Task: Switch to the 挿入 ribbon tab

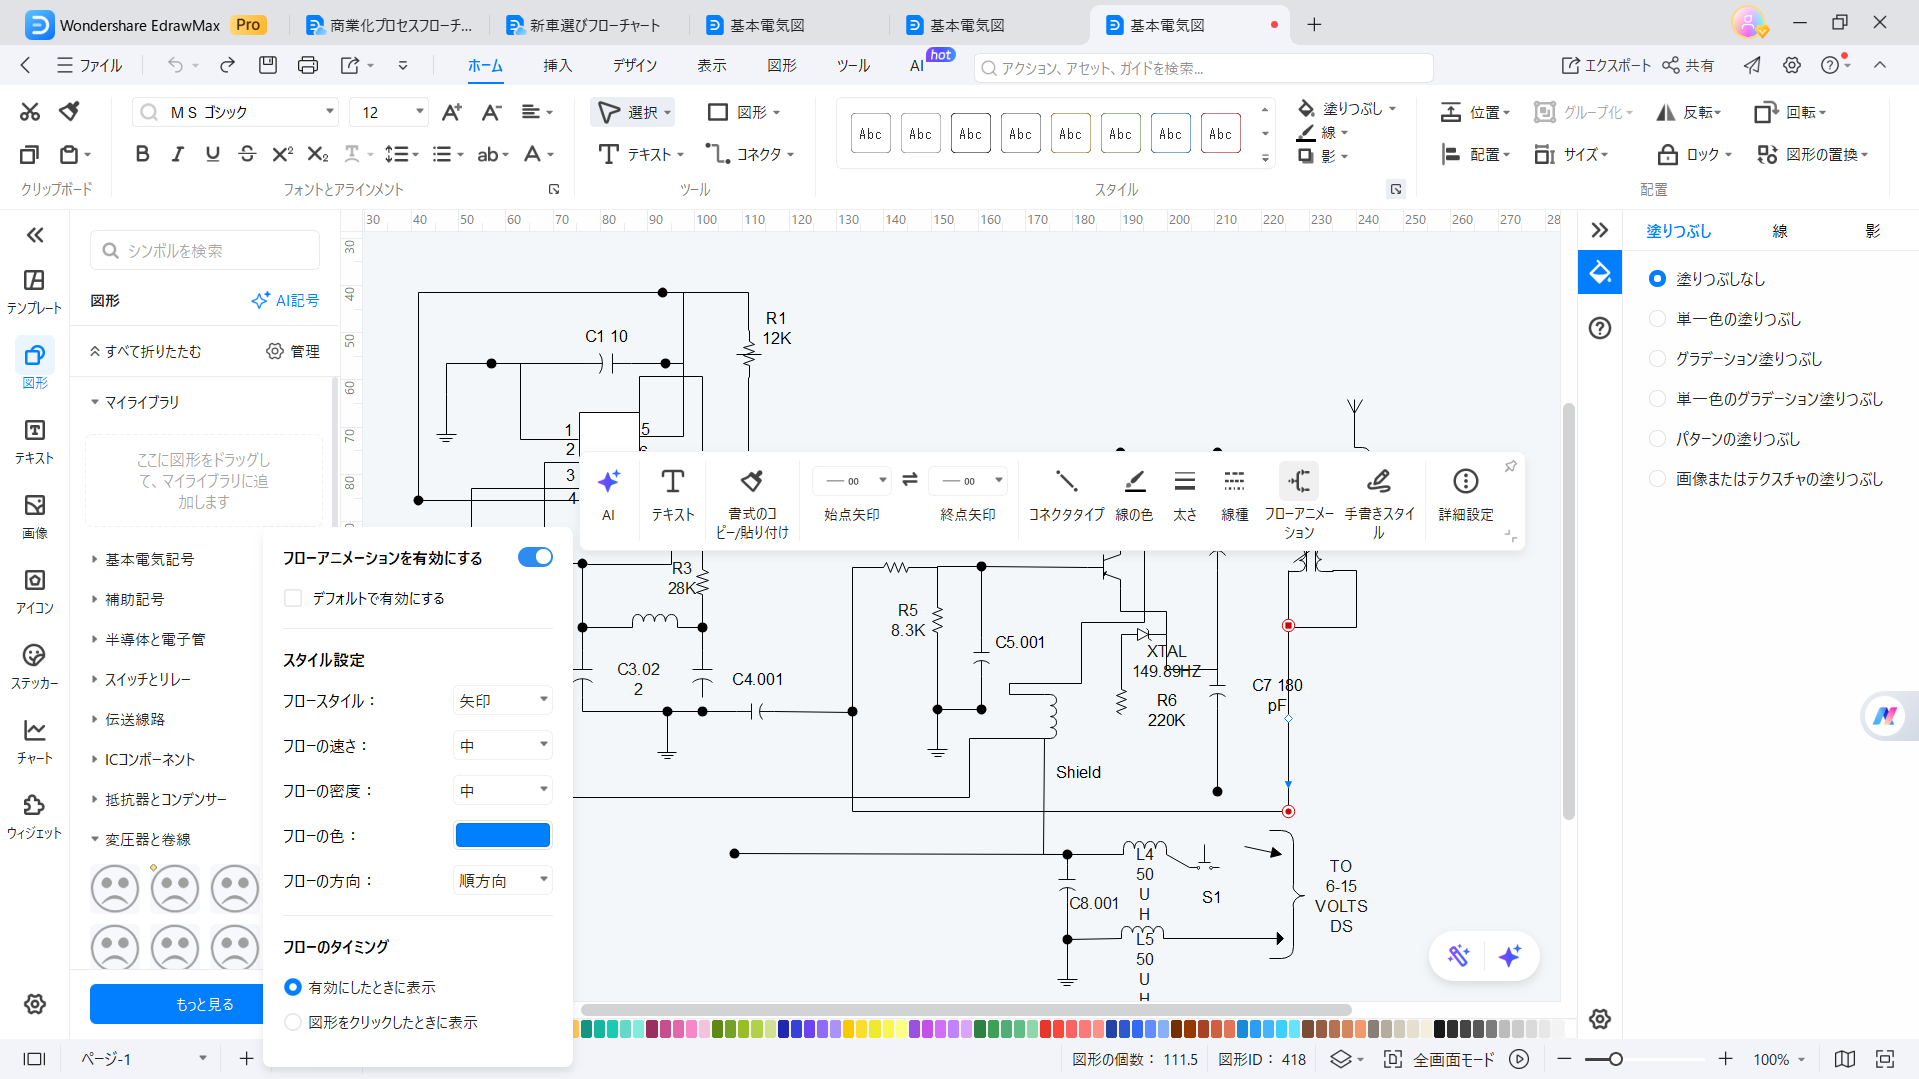Action: coord(557,65)
